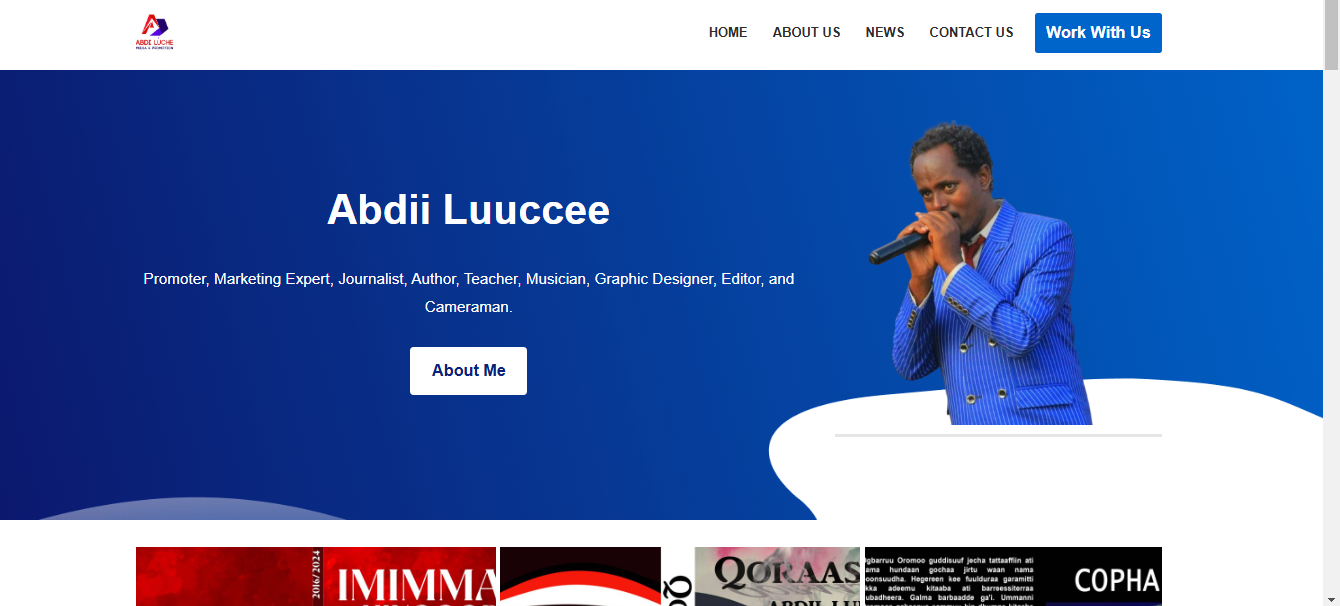The image size is (1340, 606).
Task: Click the gray line below the photo
Action: (998, 435)
